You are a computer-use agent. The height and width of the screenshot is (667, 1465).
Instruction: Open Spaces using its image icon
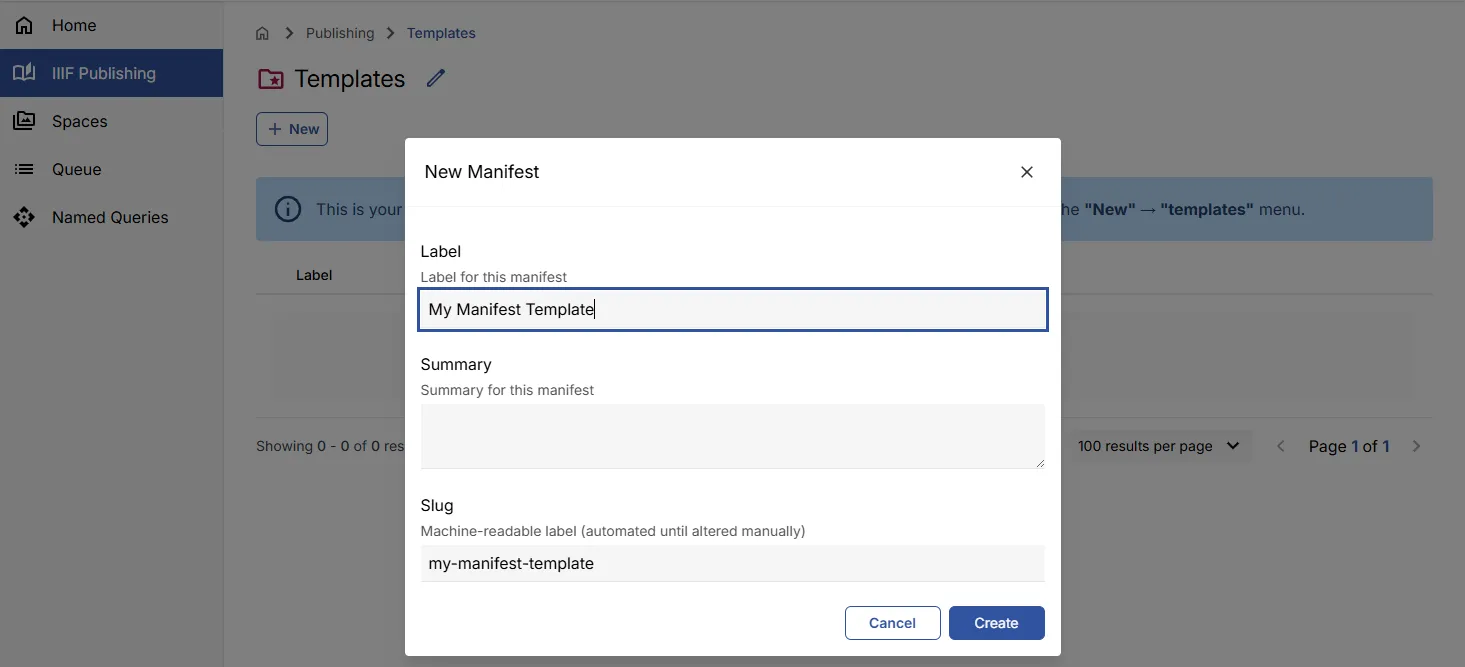tap(24, 121)
